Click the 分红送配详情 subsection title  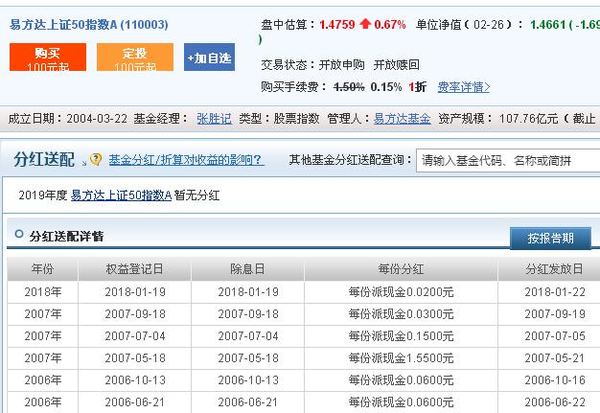point(66,236)
